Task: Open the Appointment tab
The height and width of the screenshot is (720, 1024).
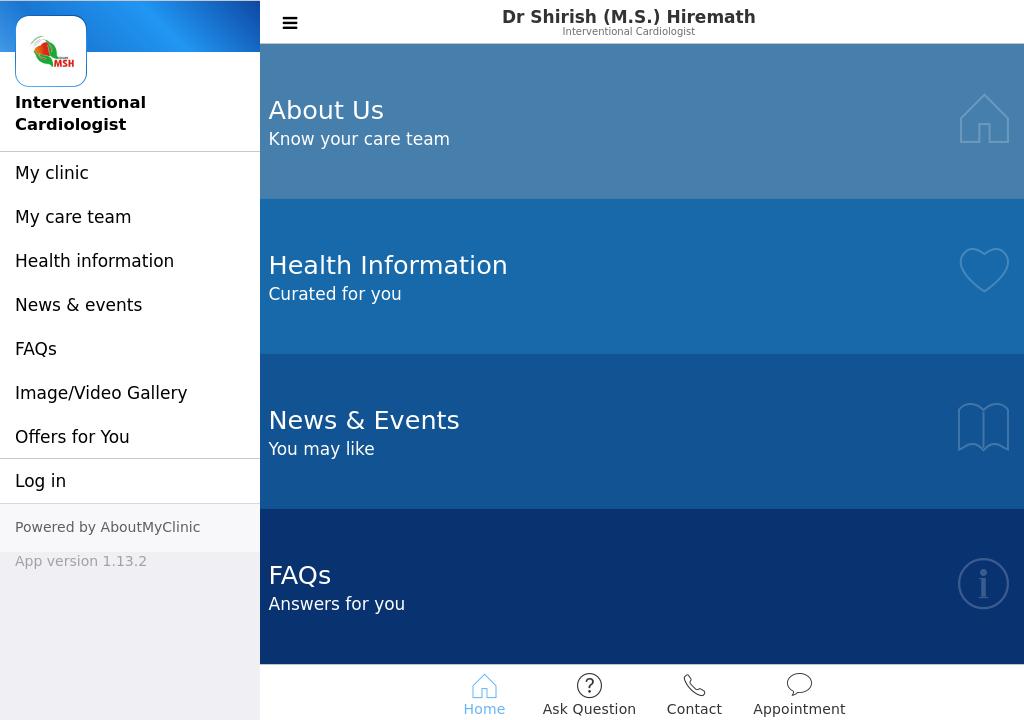Action: (799, 695)
